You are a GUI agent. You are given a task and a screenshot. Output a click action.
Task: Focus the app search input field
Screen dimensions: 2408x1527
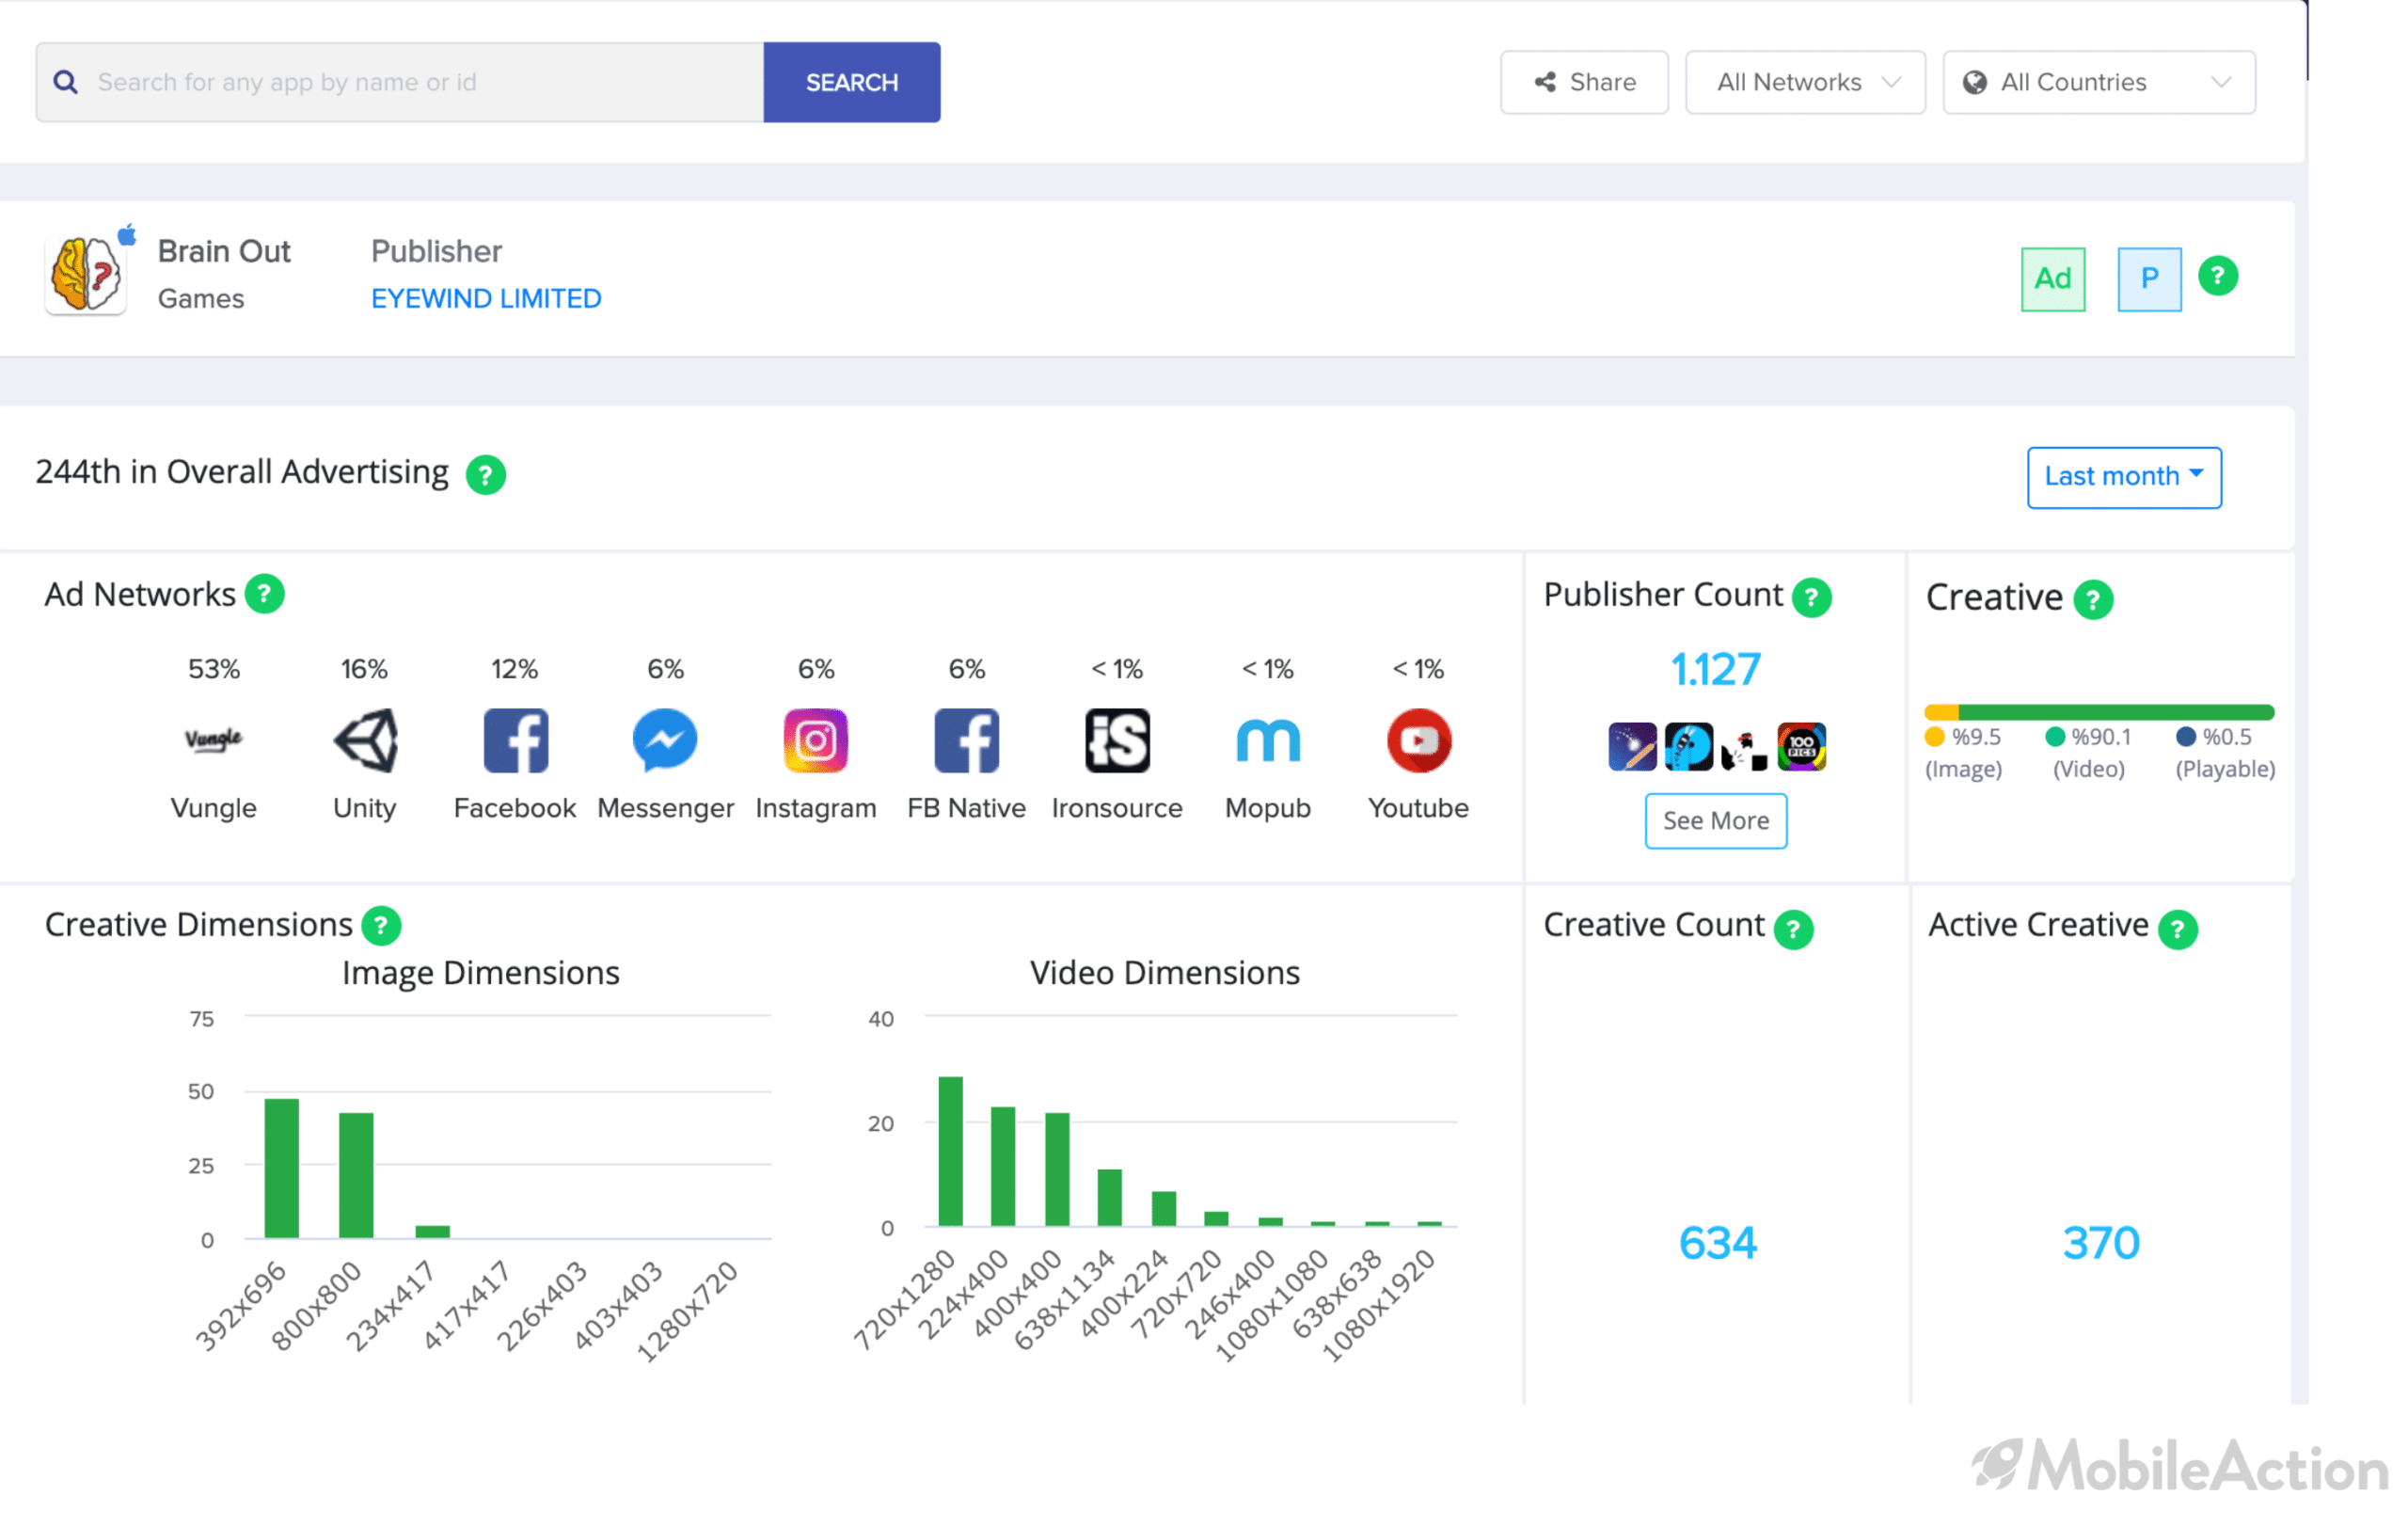coord(400,82)
